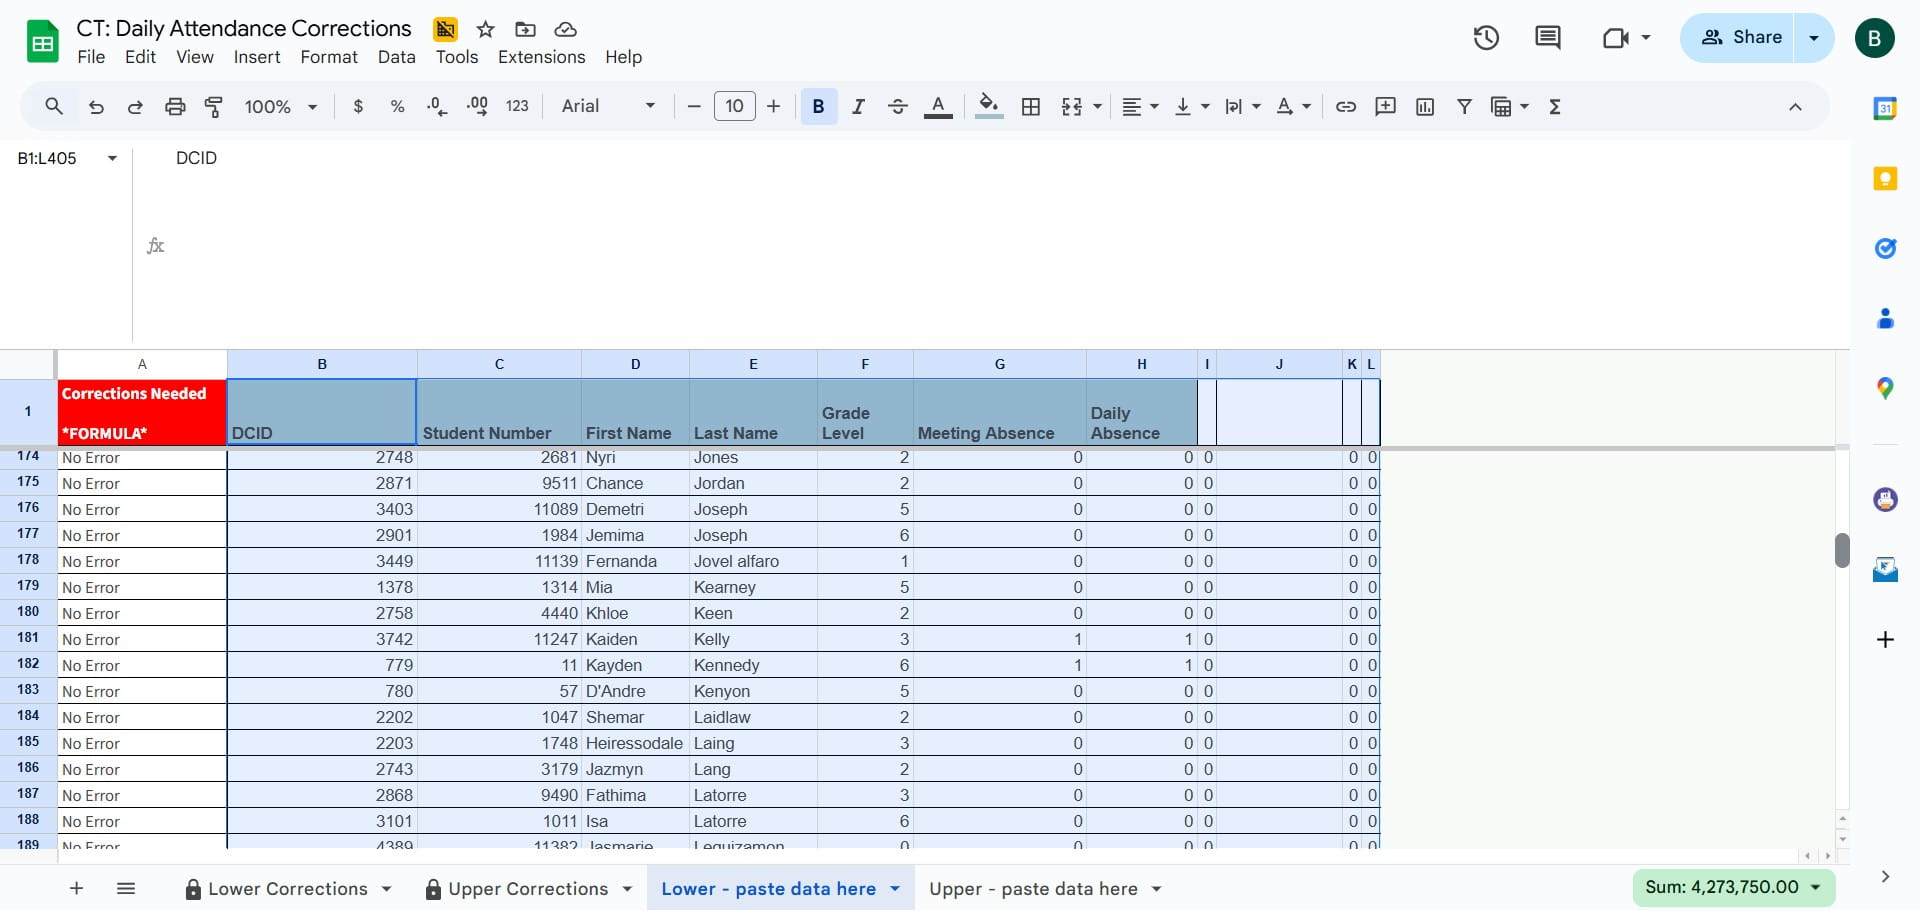Switch to Upper Corrections sheet tab
This screenshot has width=1920, height=911.
pyautogui.click(x=528, y=889)
